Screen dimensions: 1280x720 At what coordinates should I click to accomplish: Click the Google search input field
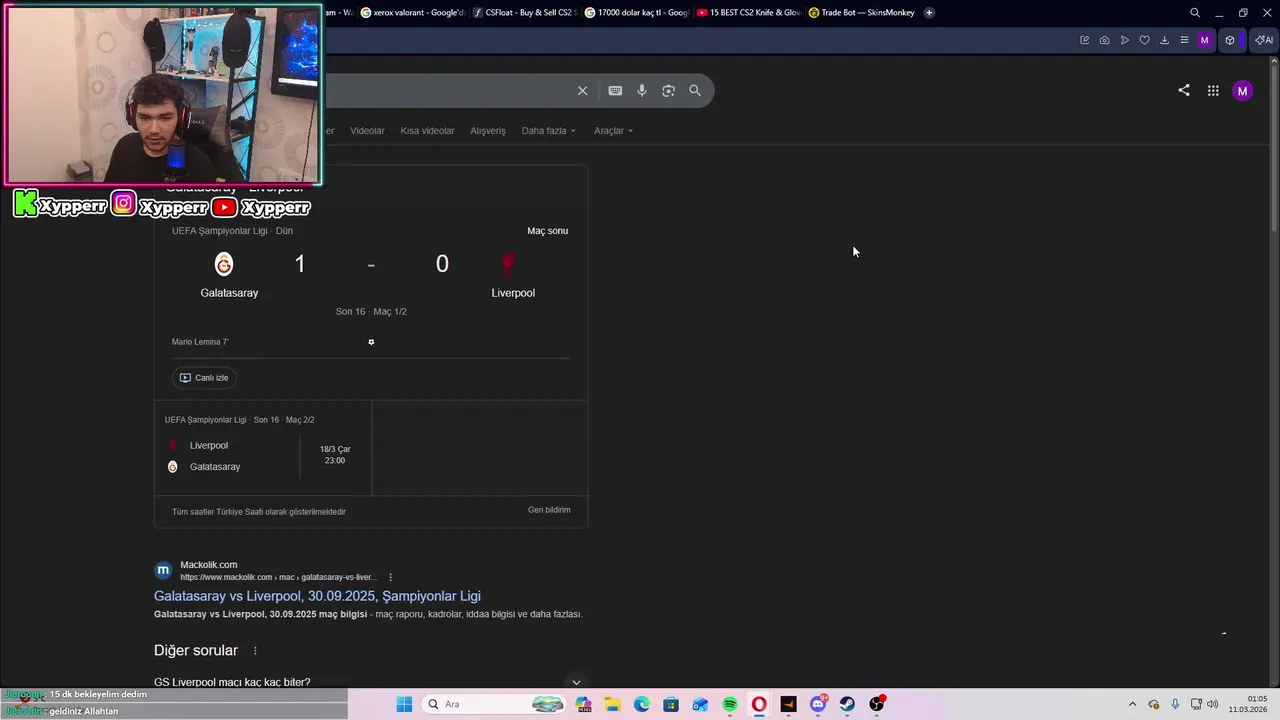pyautogui.click(x=450, y=91)
